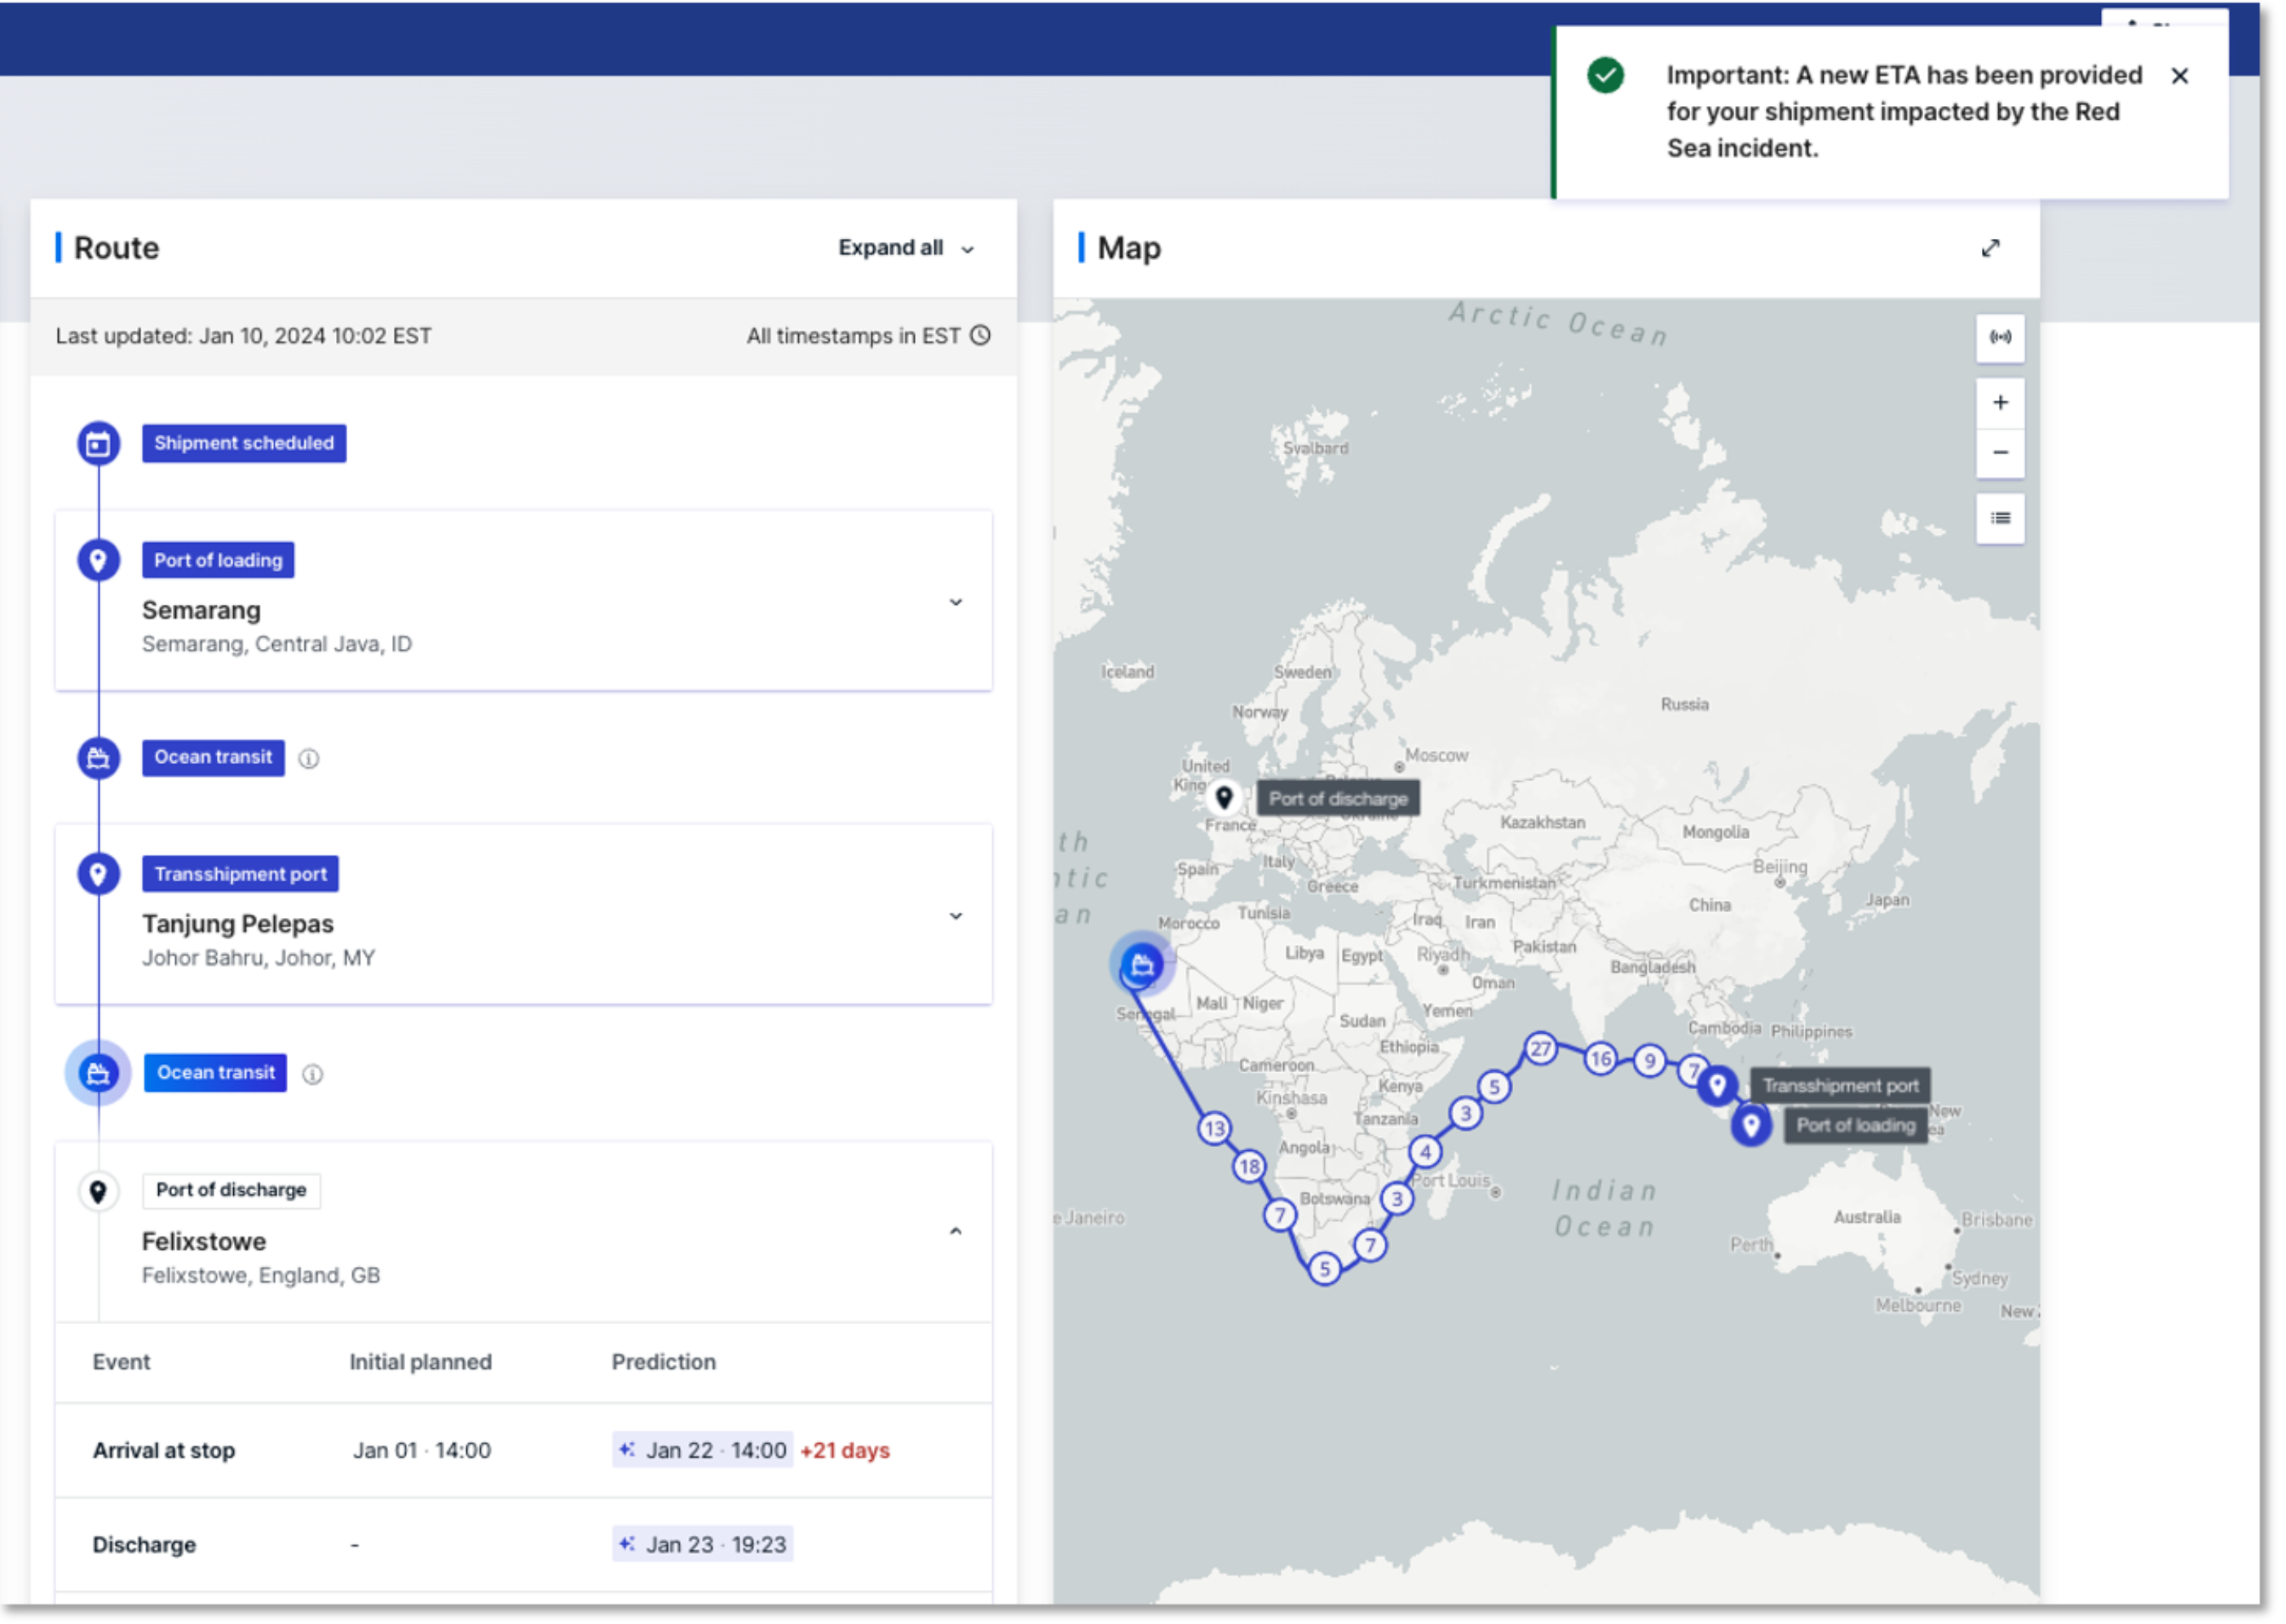Click the Event column header
The height and width of the screenshot is (1624, 2286).
121,1362
